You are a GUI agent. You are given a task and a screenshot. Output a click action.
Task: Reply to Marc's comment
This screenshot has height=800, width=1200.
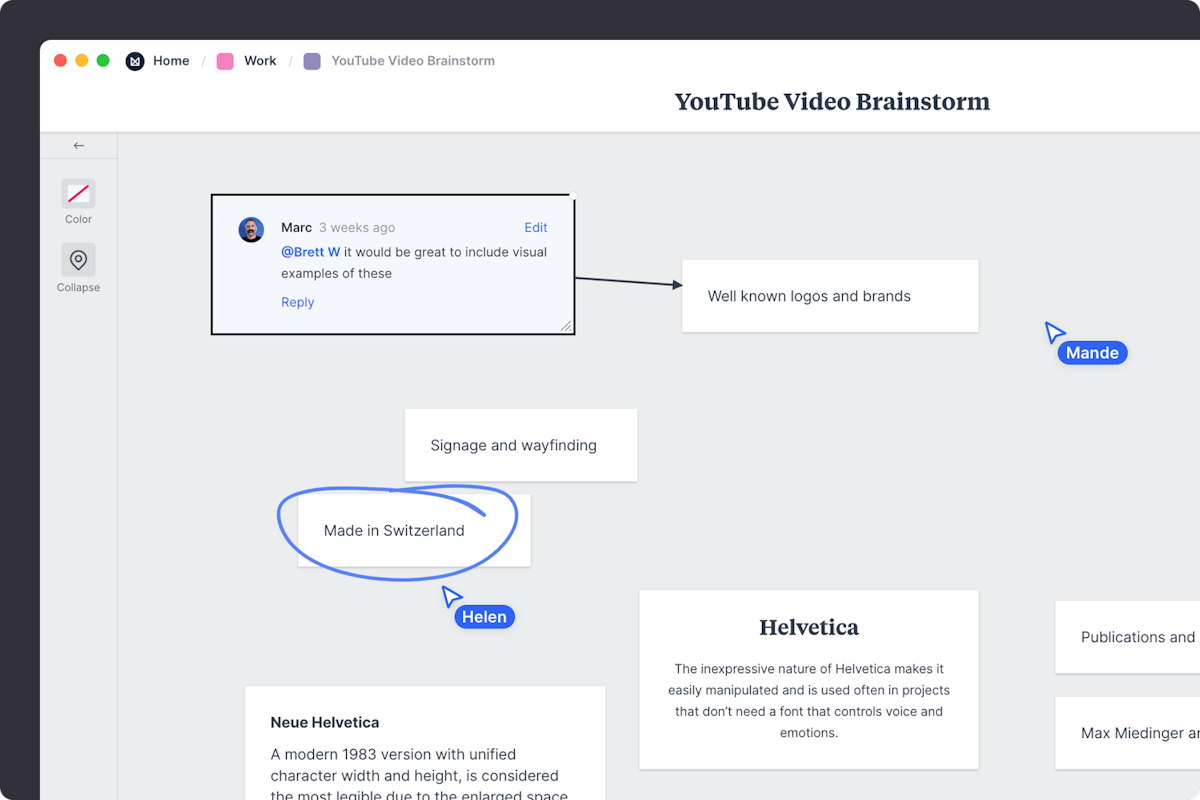pos(297,301)
